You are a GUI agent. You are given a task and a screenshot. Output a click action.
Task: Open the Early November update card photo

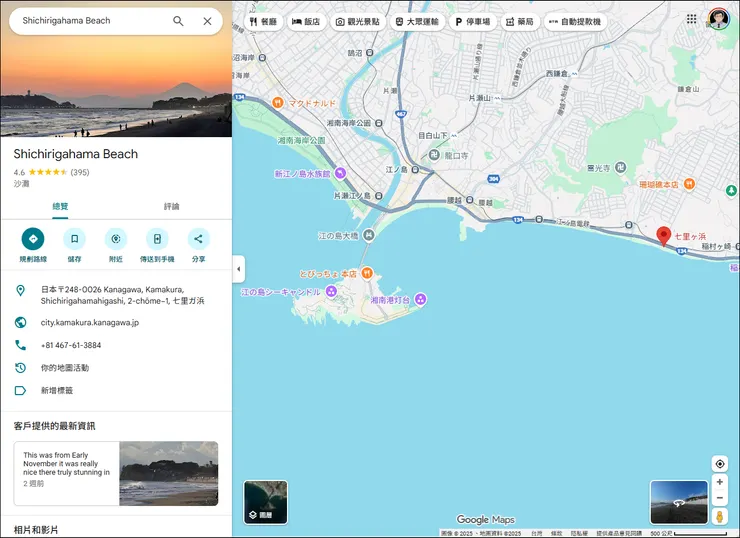pos(168,473)
